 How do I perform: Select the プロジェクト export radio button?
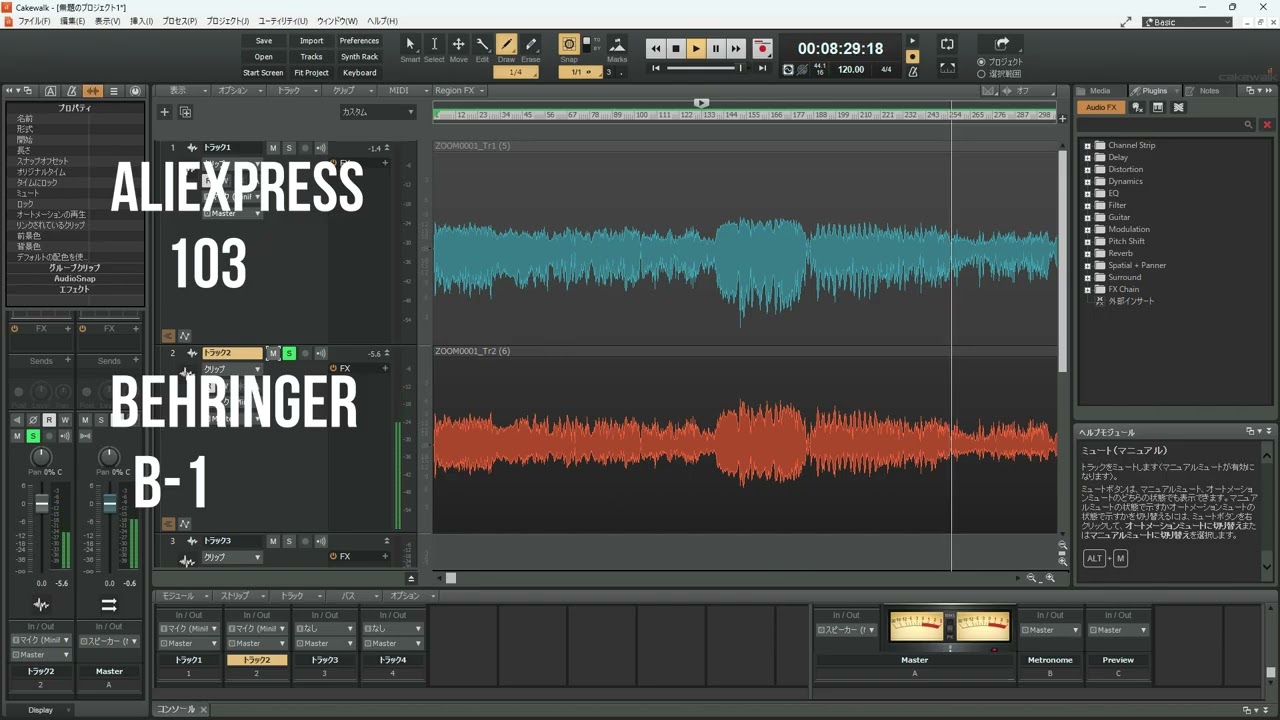point(981,62)
